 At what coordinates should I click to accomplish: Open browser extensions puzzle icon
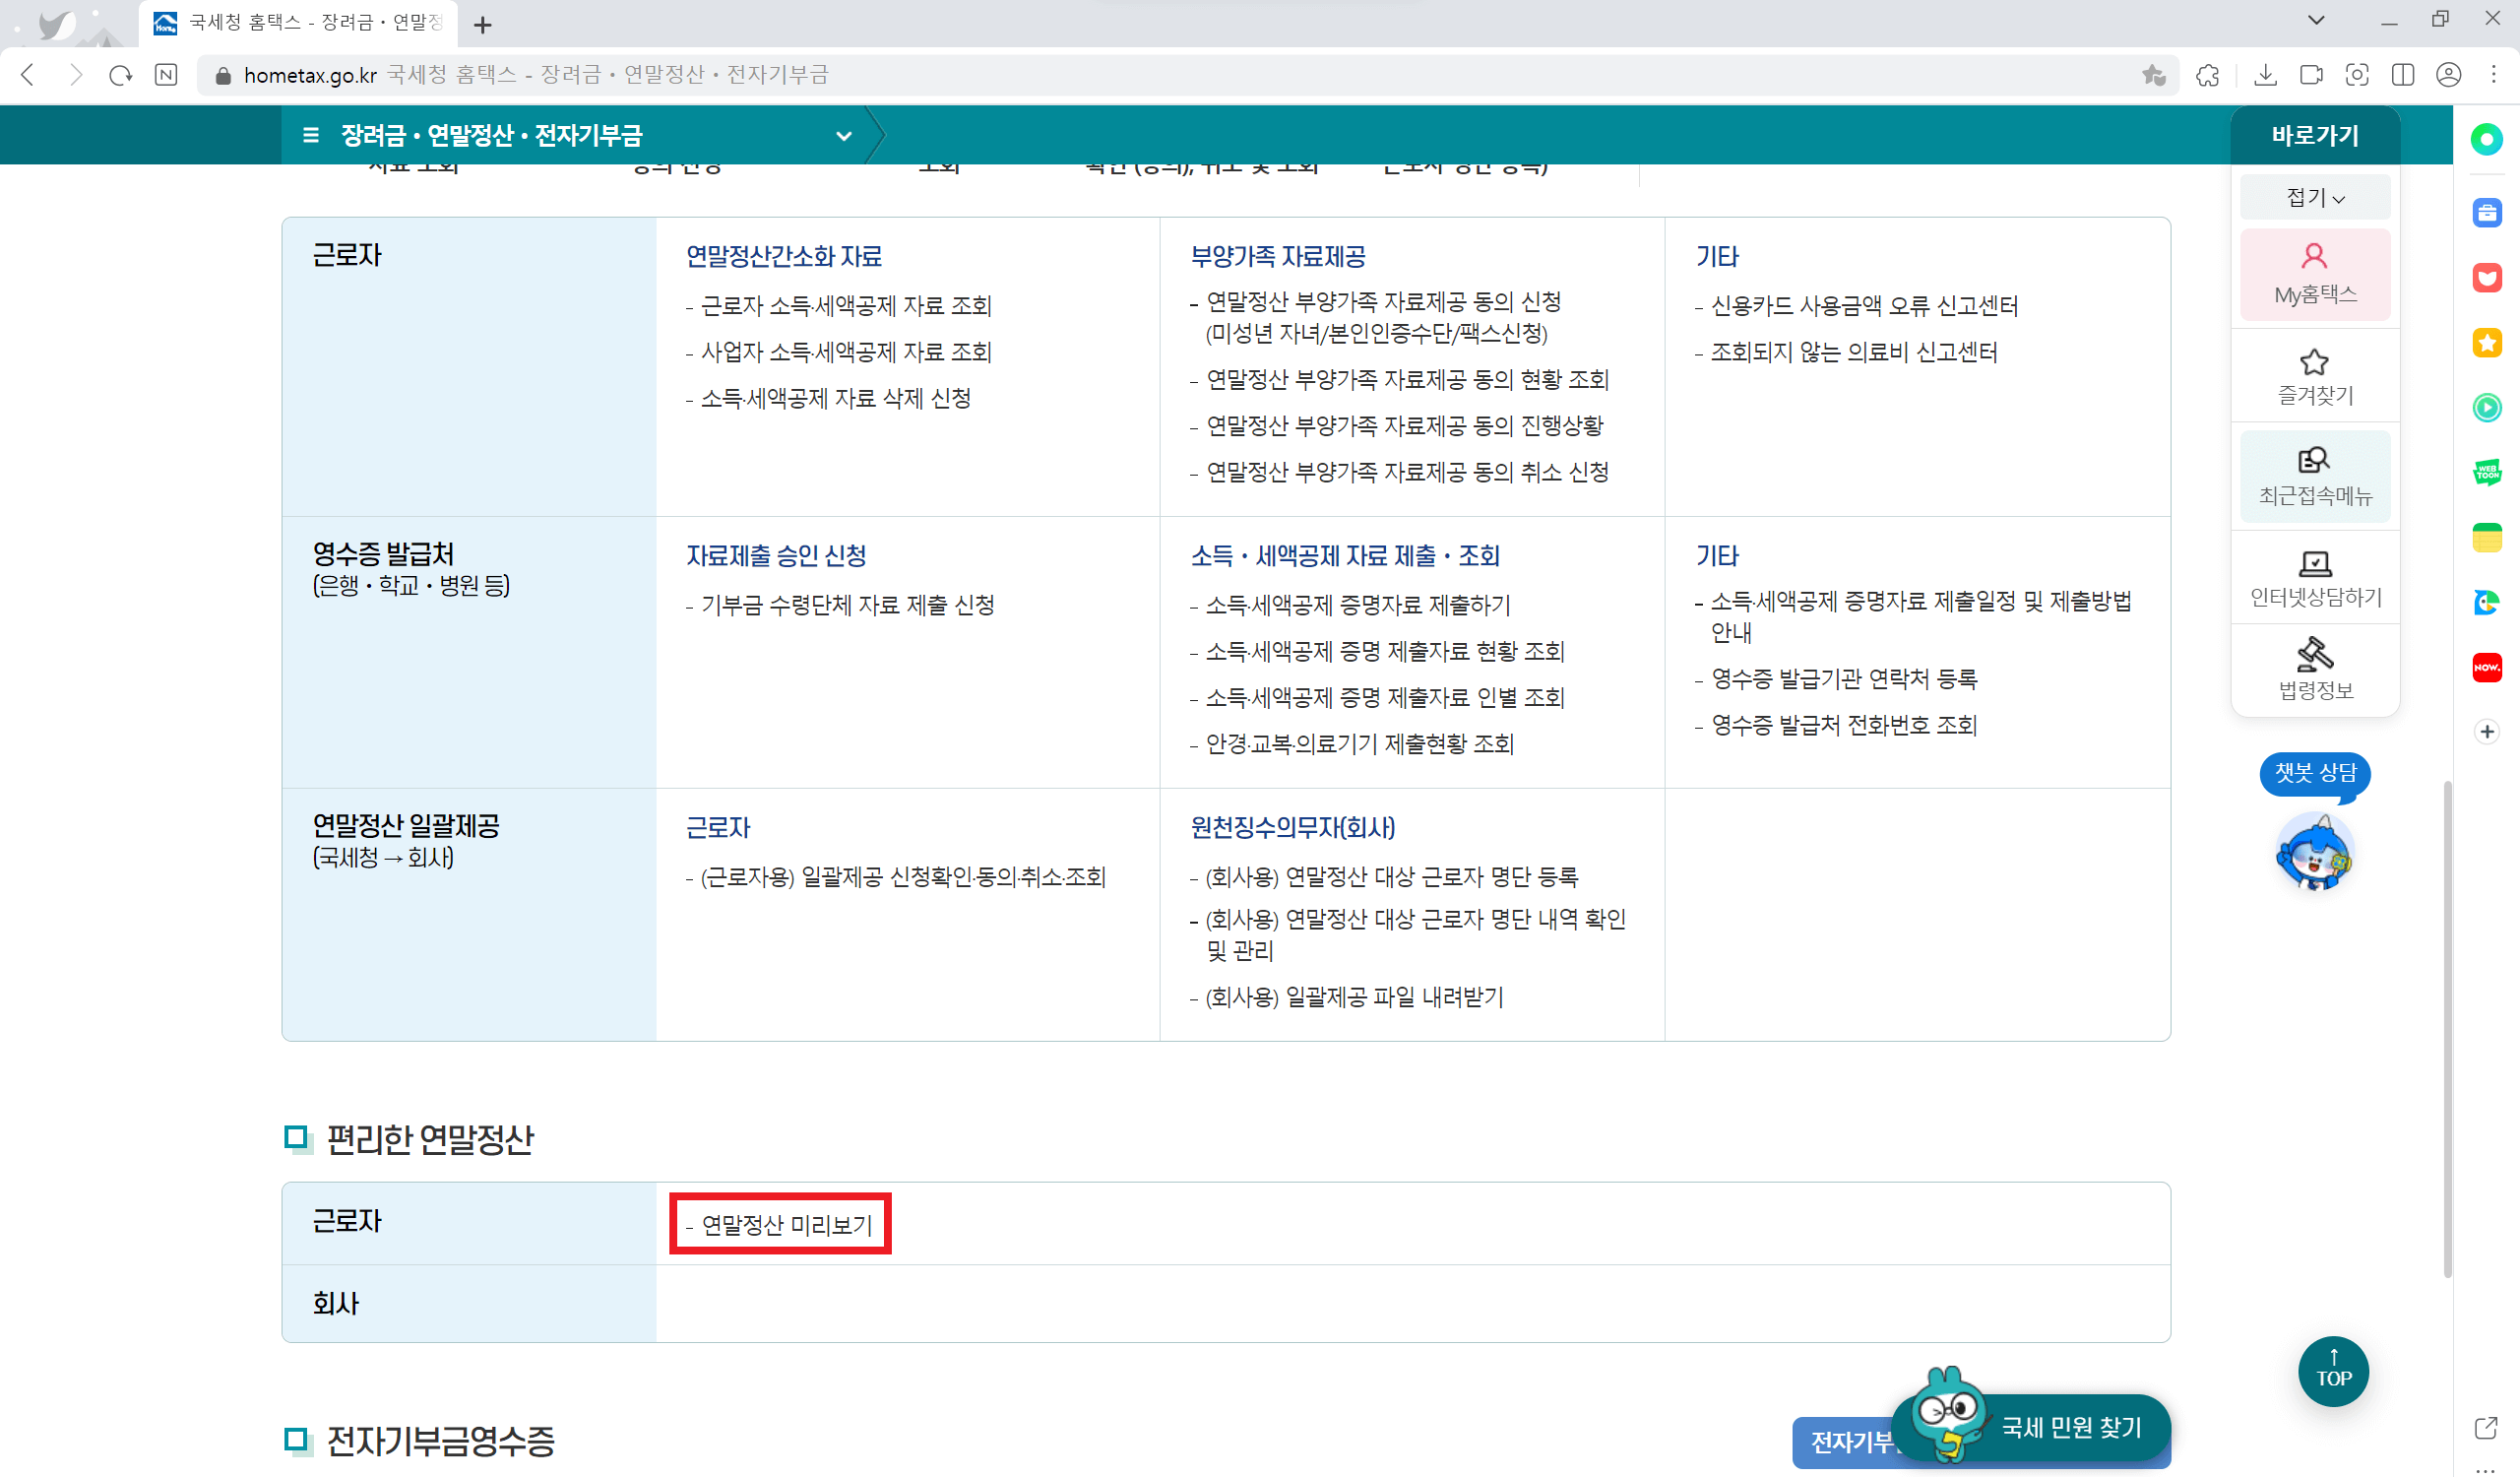pos(2208,75)
